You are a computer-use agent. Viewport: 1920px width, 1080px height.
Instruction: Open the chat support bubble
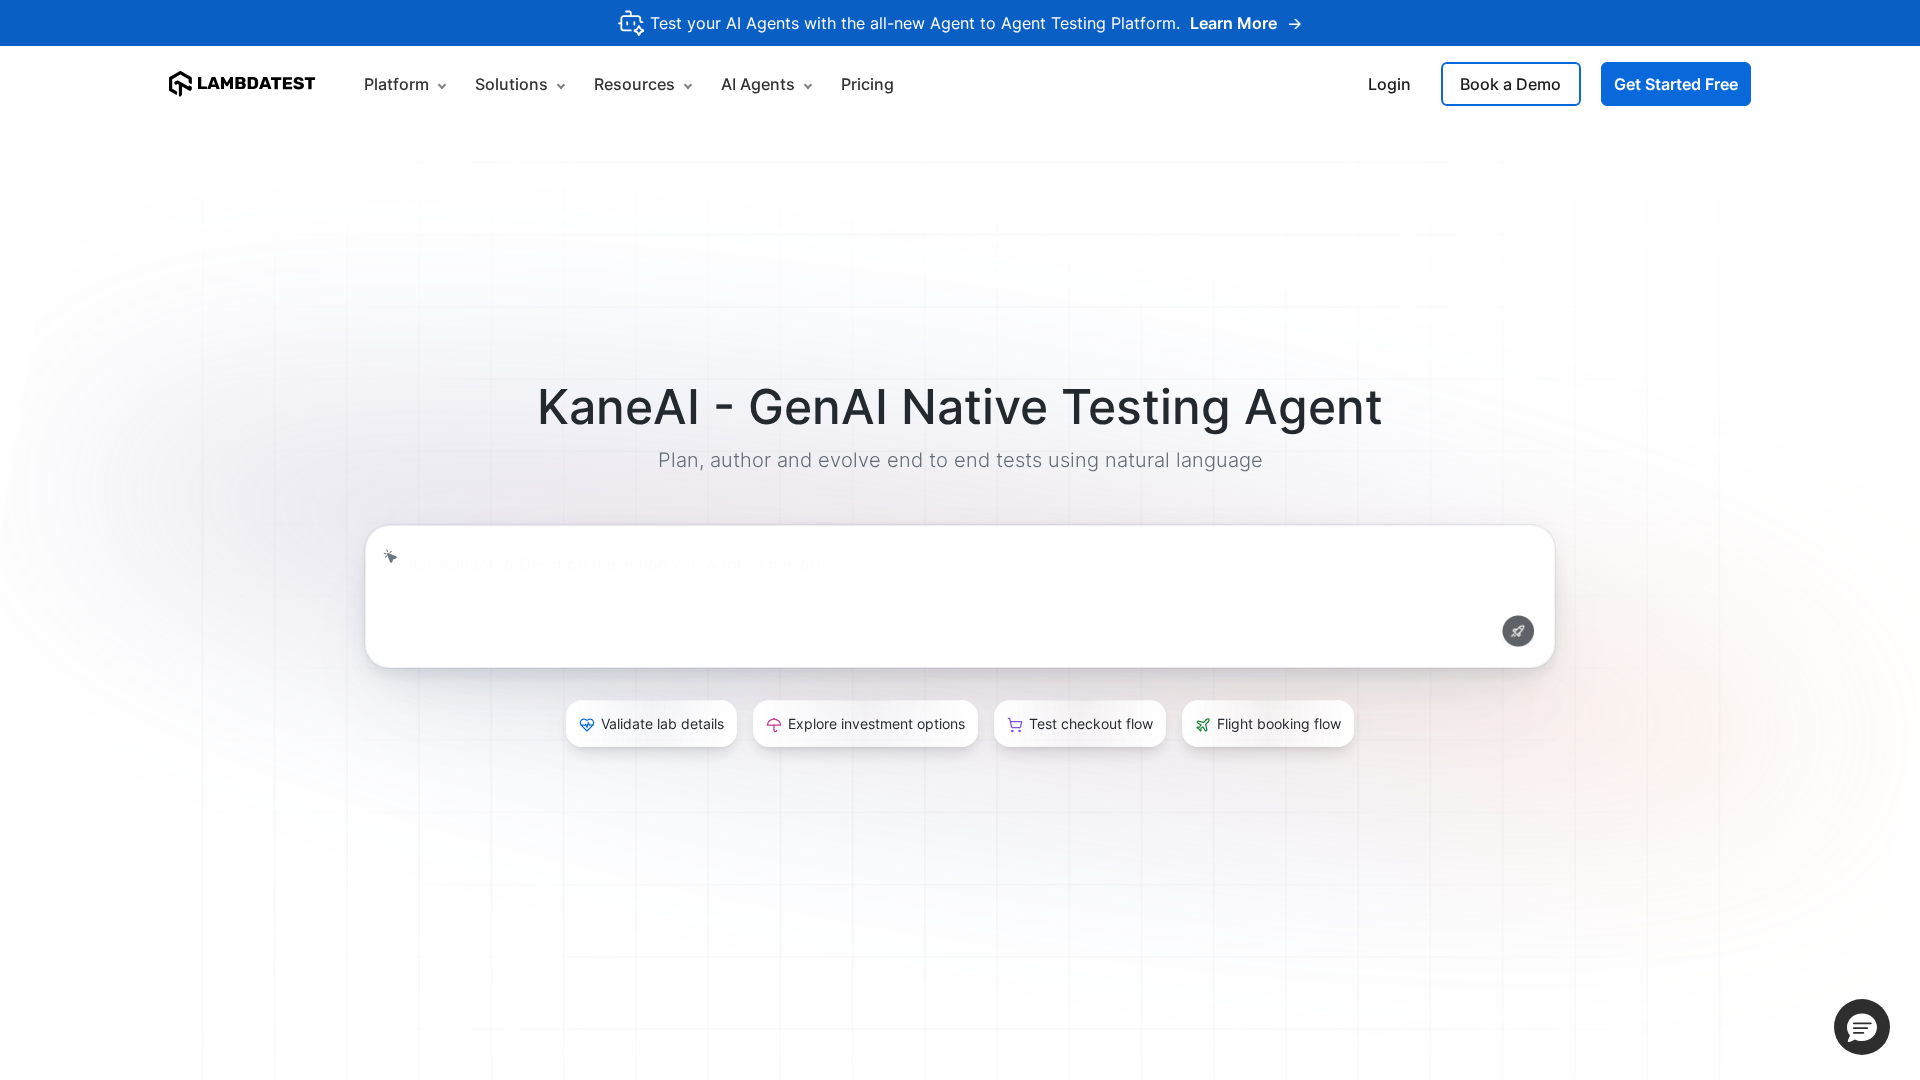1861,1027
